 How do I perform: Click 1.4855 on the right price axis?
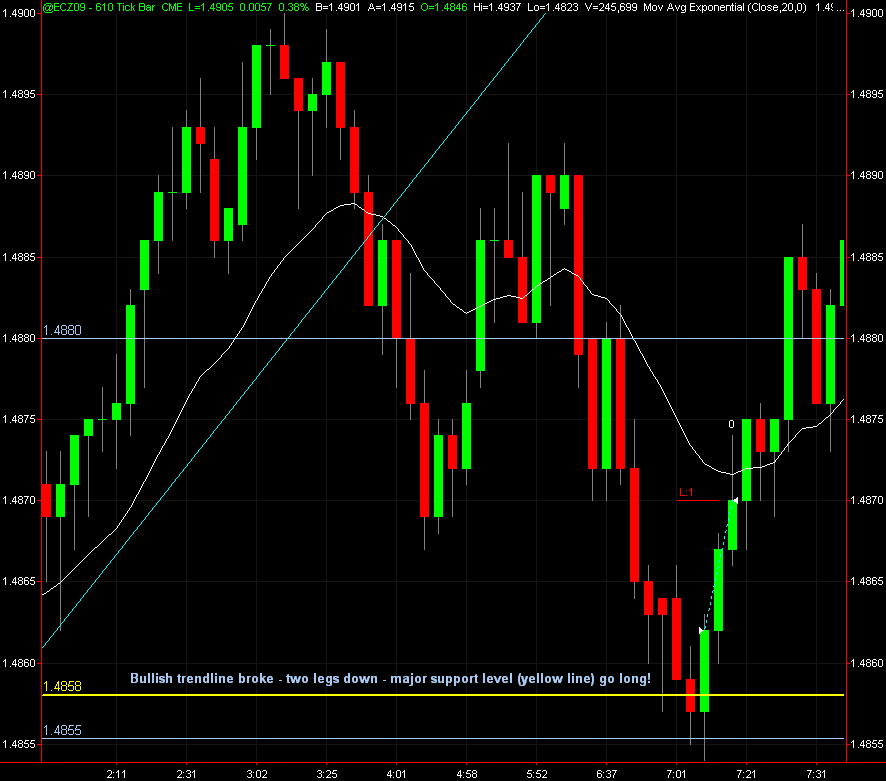click(x=867, y=744)
